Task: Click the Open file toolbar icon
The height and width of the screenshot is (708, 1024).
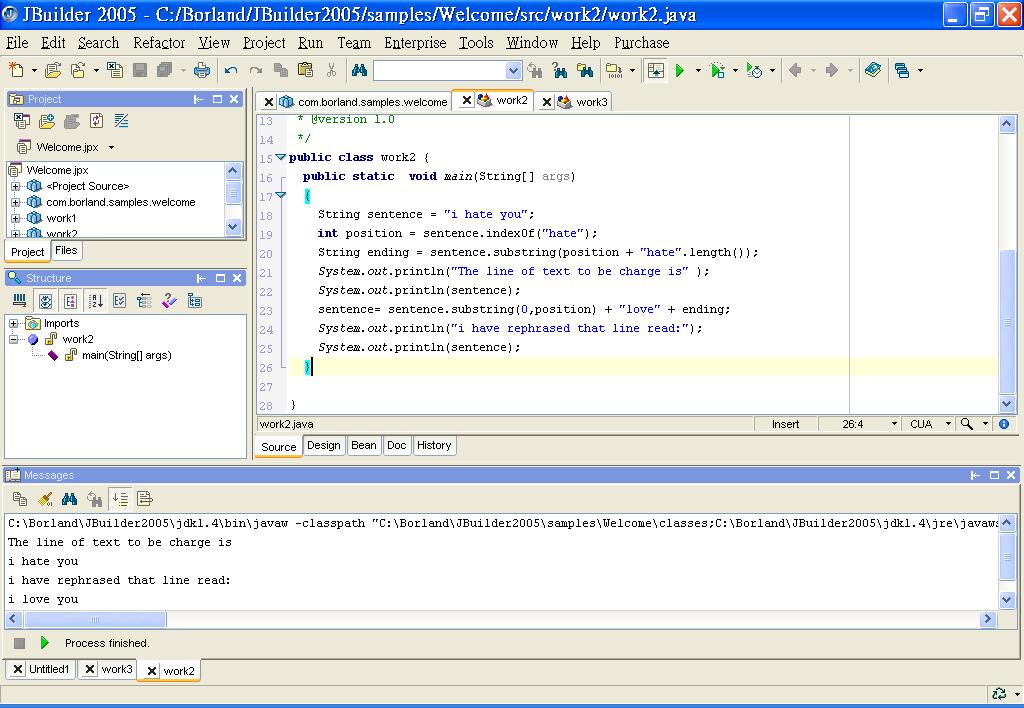Action: tap(53, 70)
